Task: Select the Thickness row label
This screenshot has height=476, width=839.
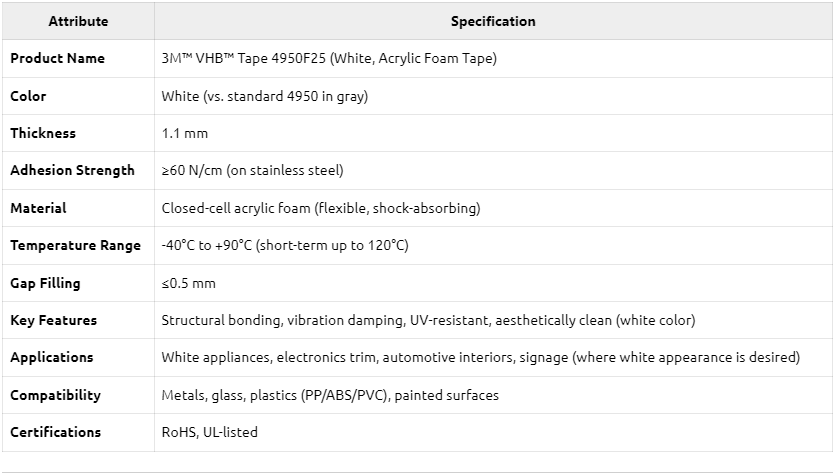Action: point(43,133)
